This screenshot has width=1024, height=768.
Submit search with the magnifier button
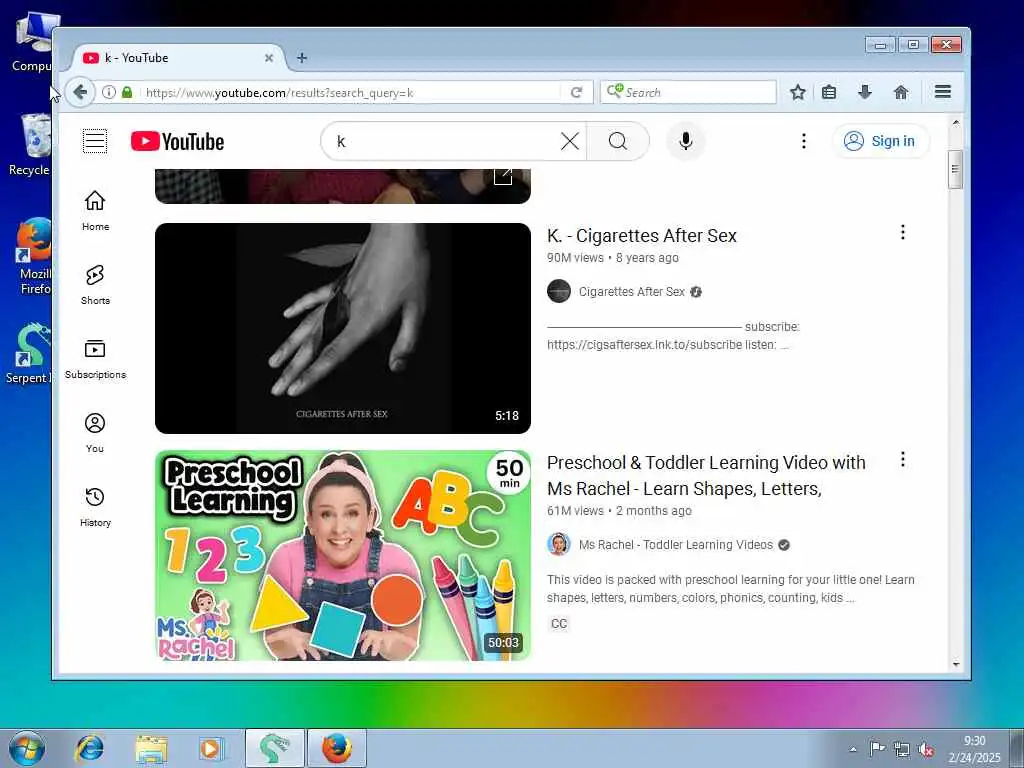(618, 141)
